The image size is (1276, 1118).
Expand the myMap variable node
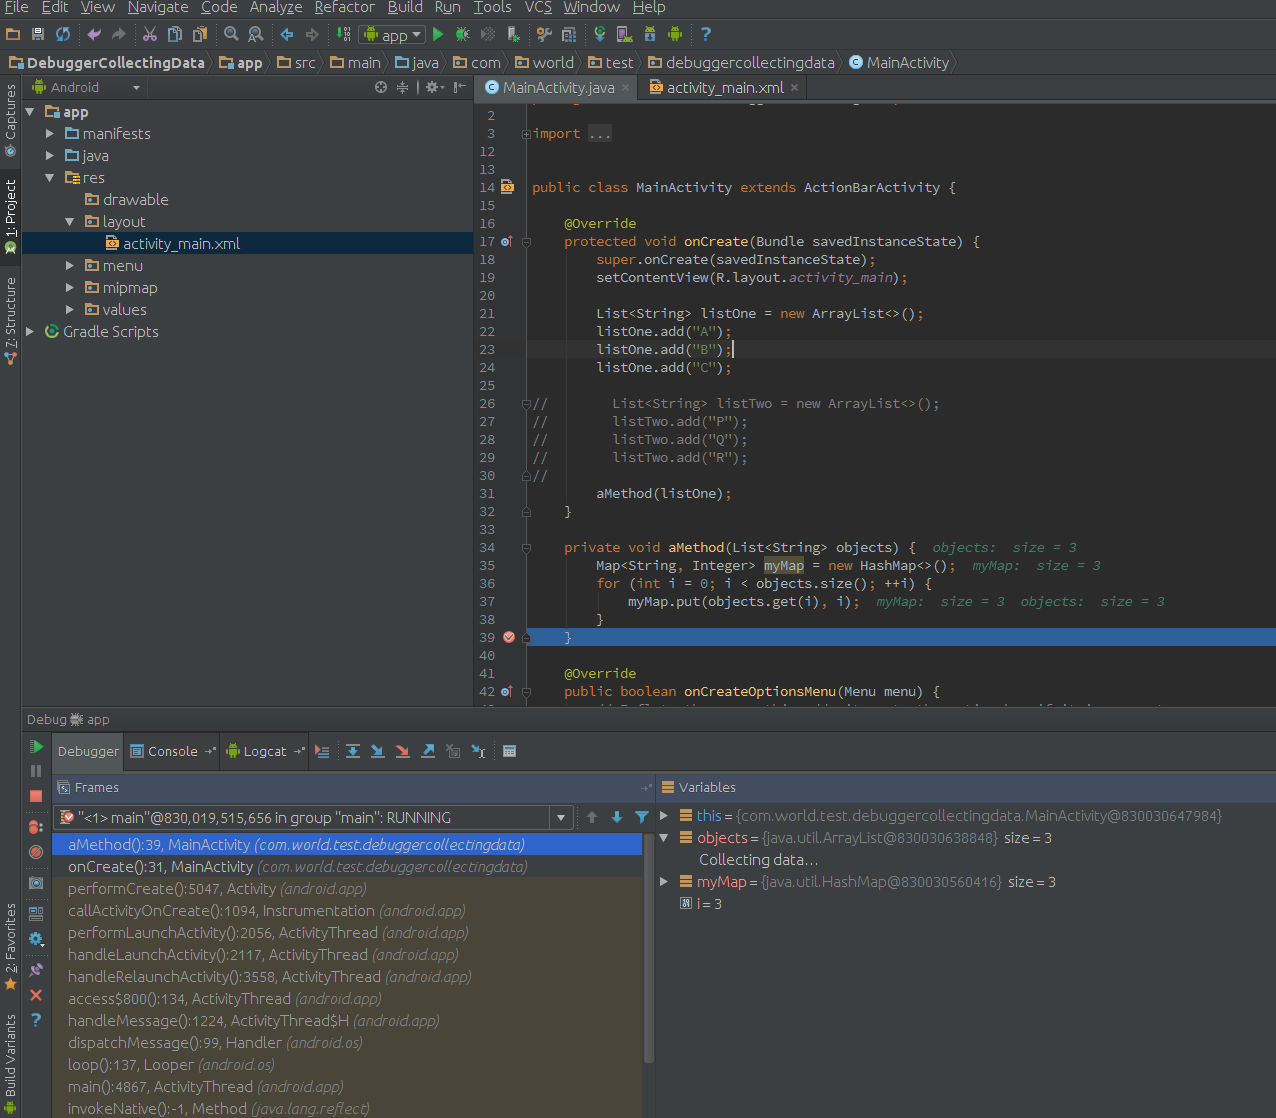(664, 882)
